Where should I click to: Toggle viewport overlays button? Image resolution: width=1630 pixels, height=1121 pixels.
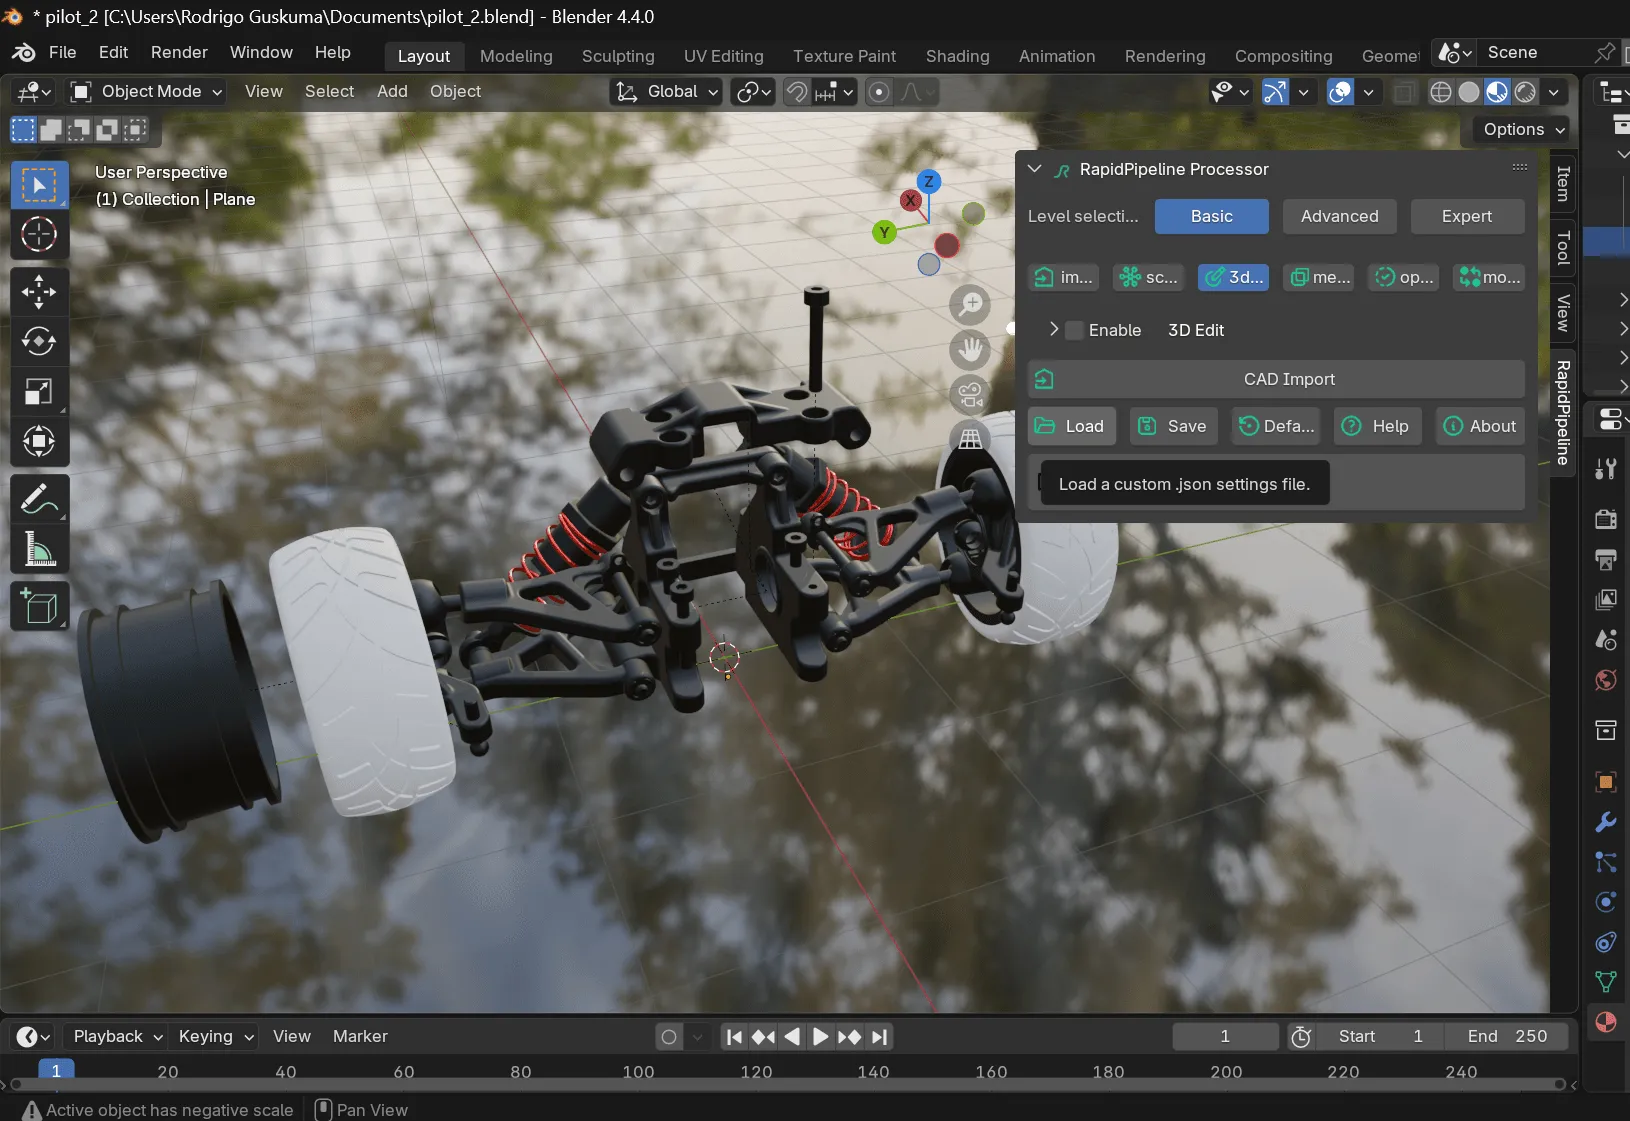1340,92
